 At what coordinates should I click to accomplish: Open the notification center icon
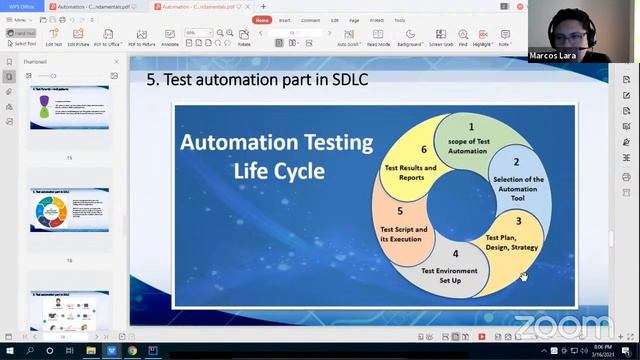click(627, 351)
